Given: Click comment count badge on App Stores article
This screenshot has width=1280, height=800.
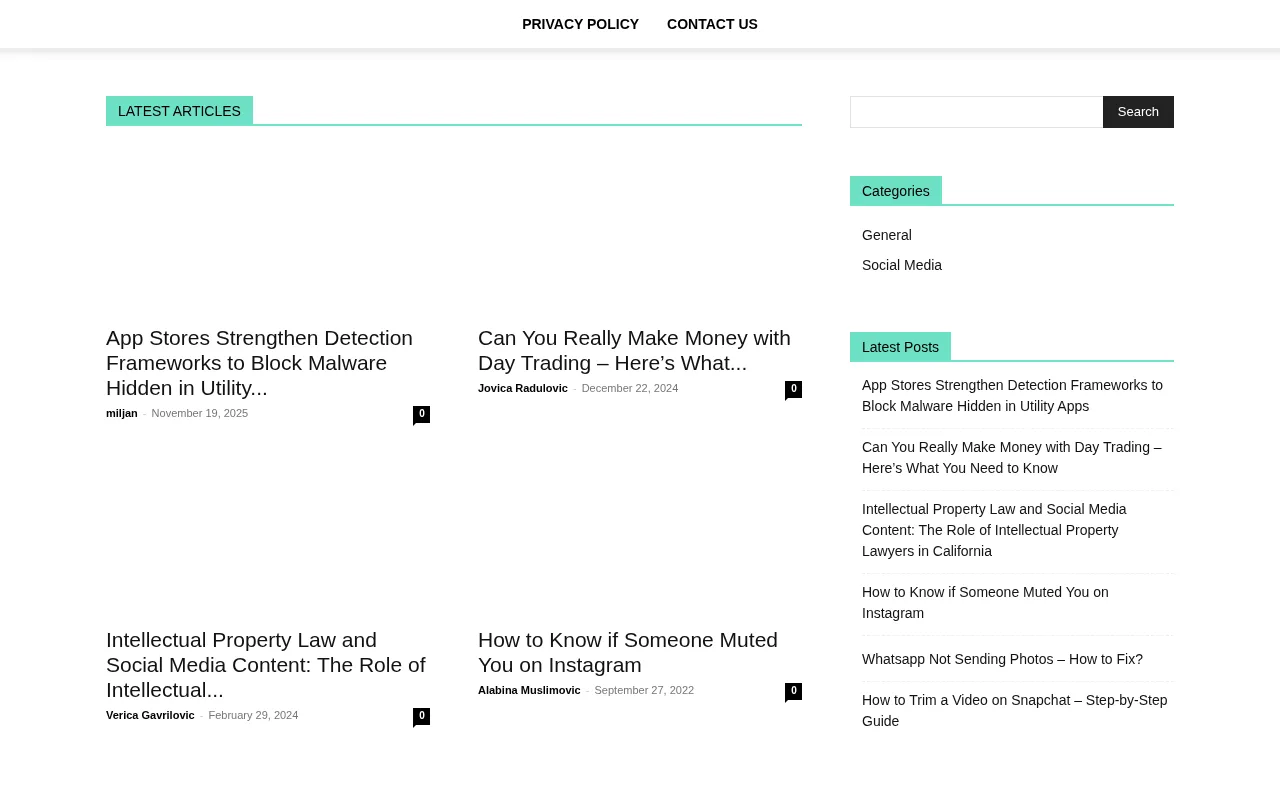Looking at the screenshot, I should (422, 414).
